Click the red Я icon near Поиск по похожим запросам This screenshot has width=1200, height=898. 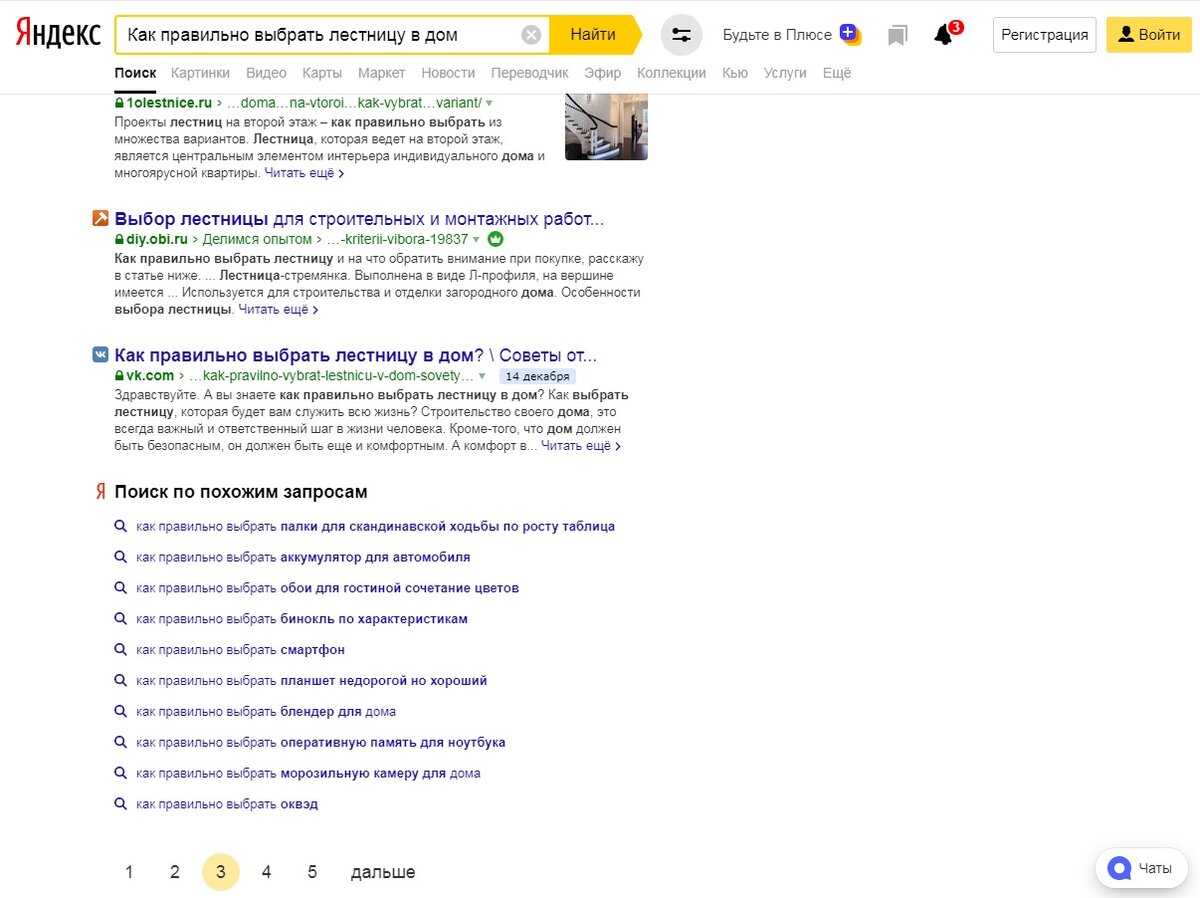point(100,492)
